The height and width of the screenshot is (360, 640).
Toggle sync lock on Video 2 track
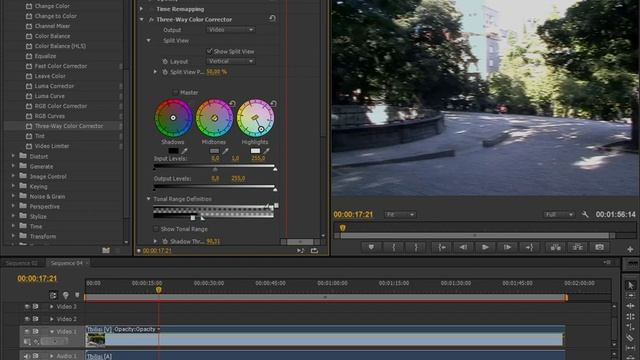click(x=36, y=319)
